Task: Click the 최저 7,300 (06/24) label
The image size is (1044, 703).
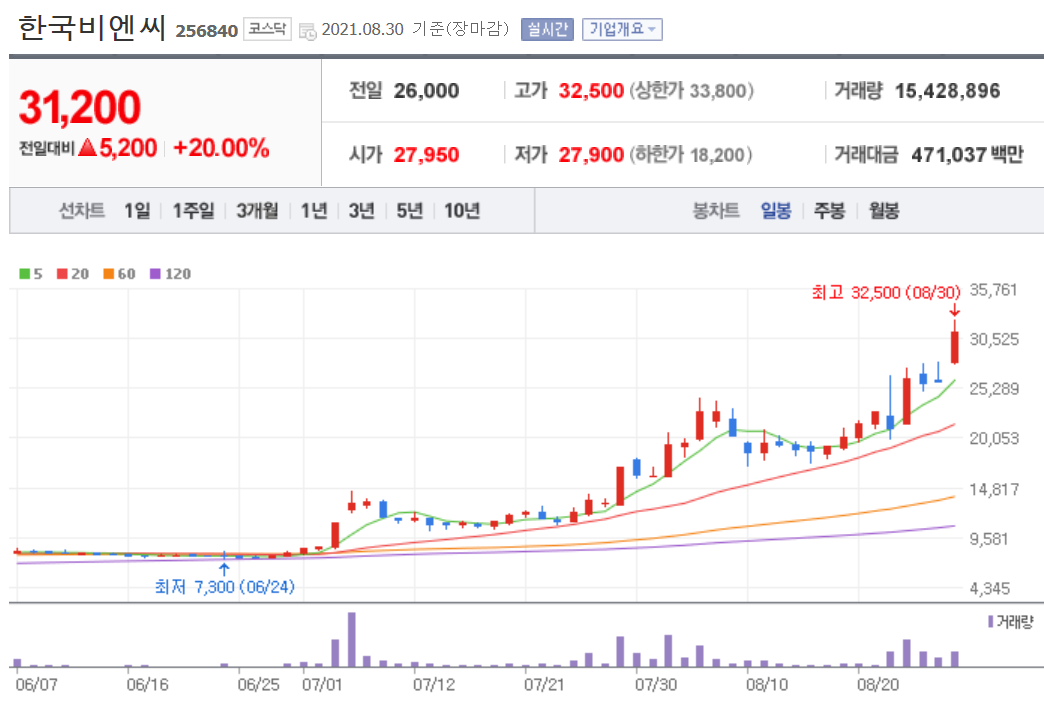Action: pyautogui.click(x=224, y=586)
